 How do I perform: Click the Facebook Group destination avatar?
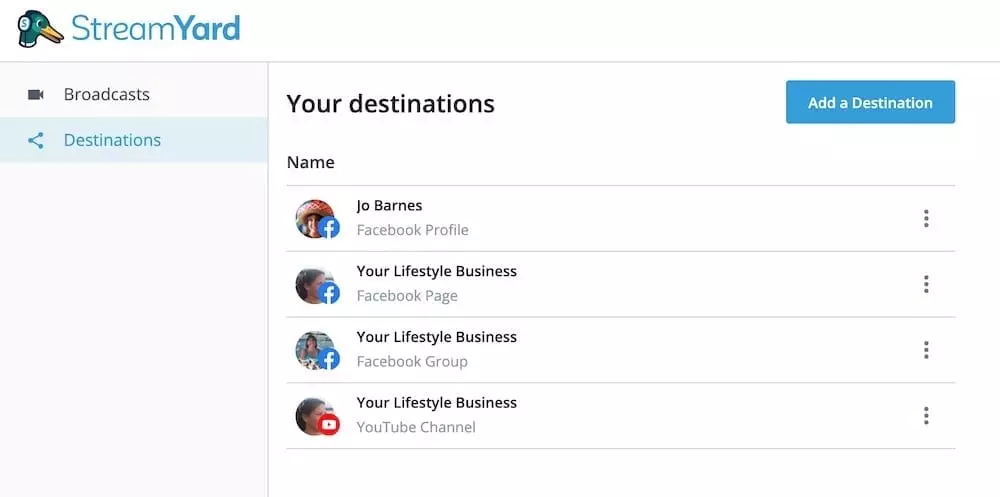(x=316, y=350)
